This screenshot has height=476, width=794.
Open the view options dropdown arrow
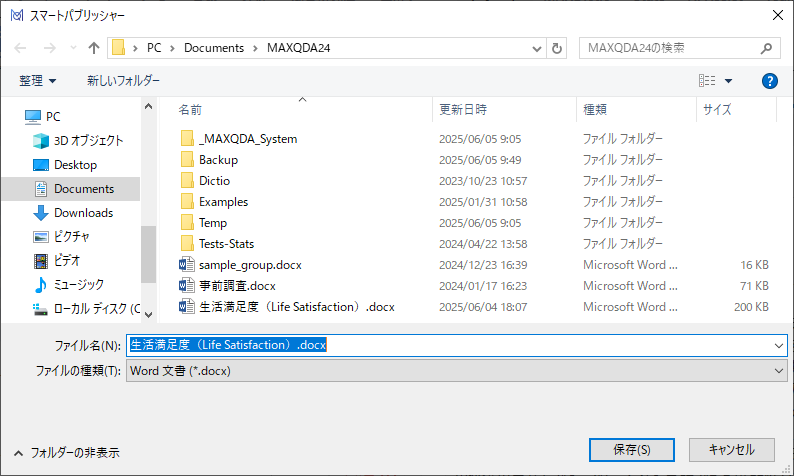[x=728, y=81]
